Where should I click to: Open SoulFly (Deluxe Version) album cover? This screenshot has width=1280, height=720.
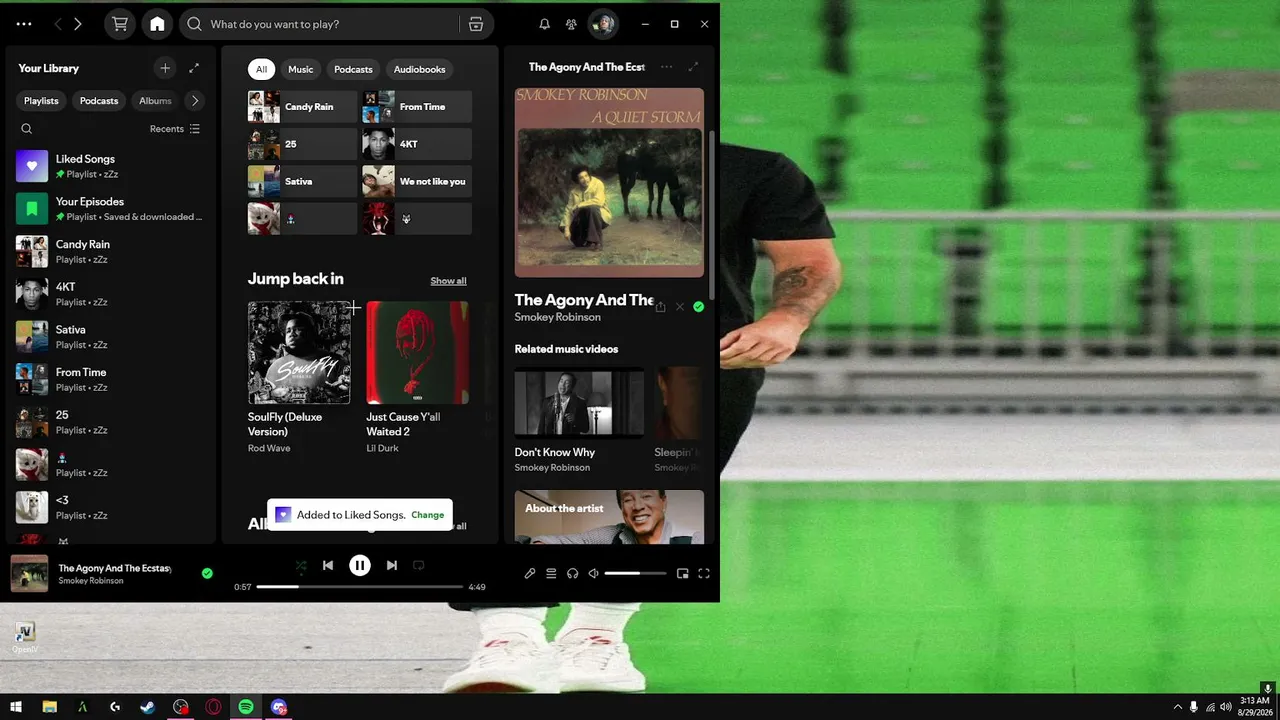(299, 353)
